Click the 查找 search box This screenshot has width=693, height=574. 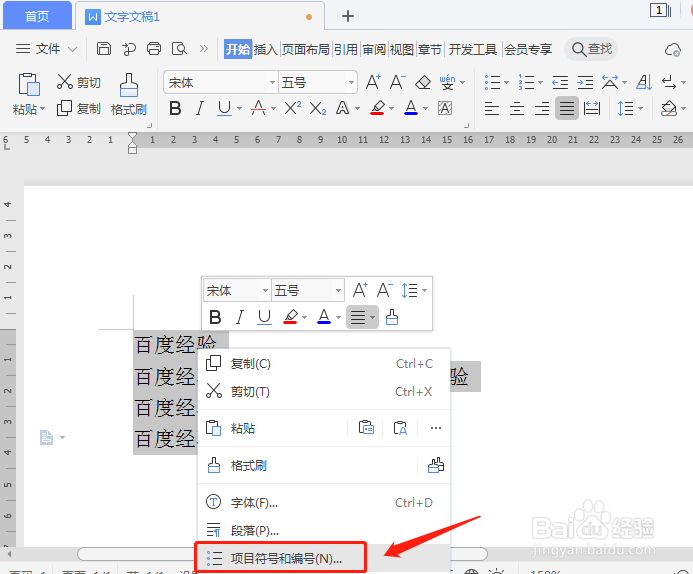coord(591,49)
